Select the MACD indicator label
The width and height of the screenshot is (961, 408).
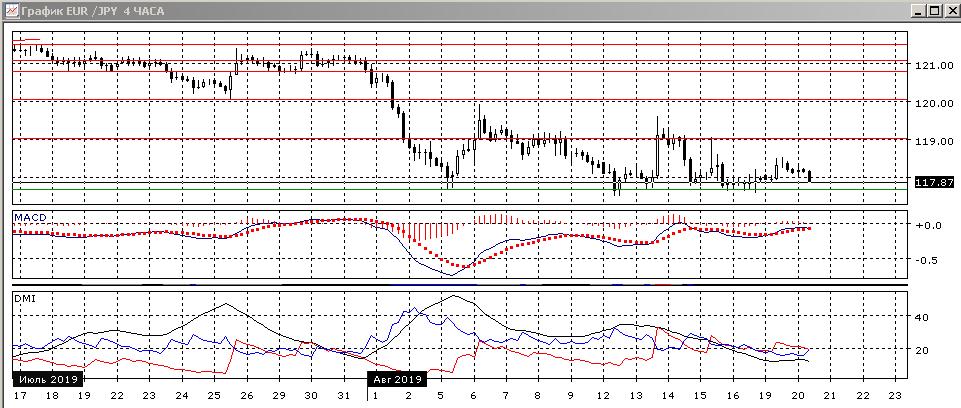(30, 217)
